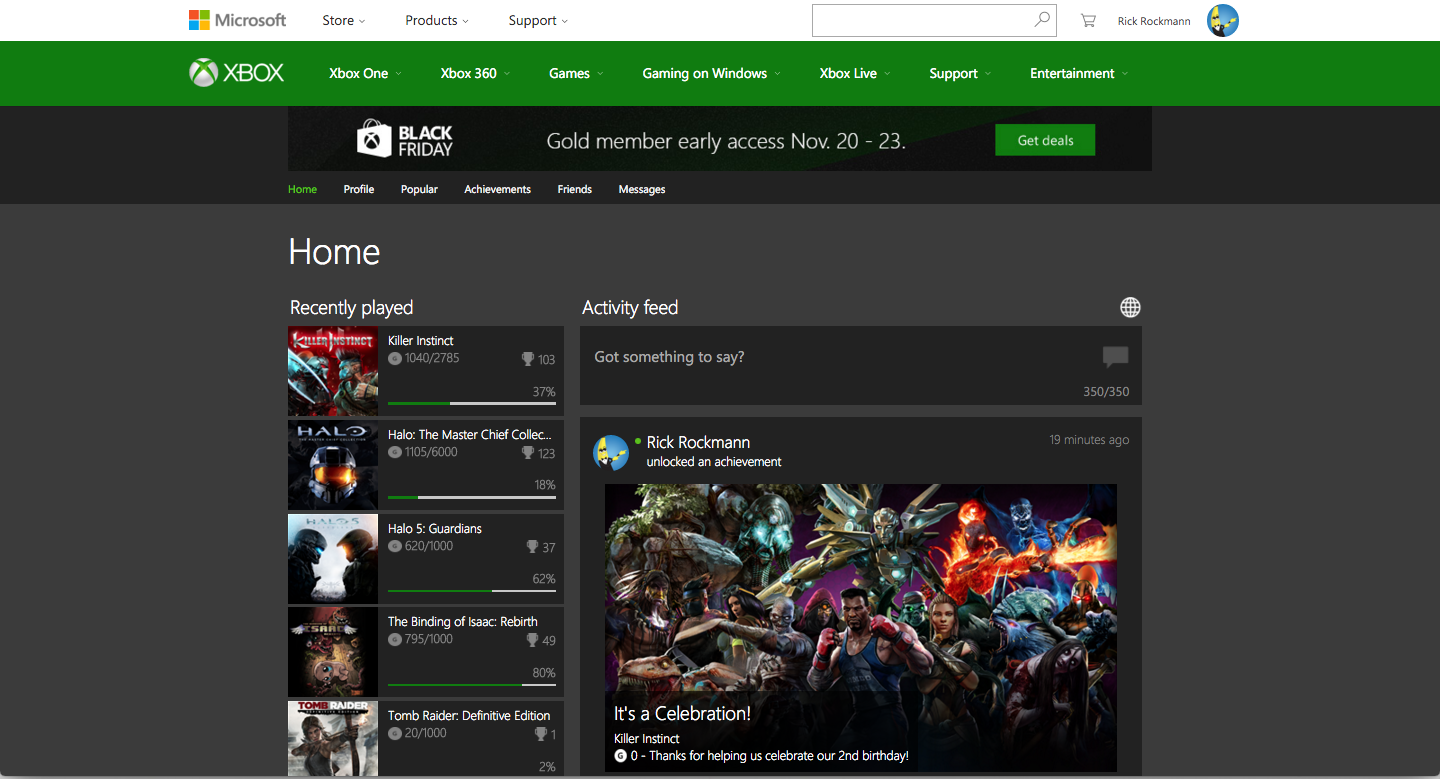The image size is (1440, 779).
Task: Click the Xbox logo in green bar
Action: coord(237,73)
